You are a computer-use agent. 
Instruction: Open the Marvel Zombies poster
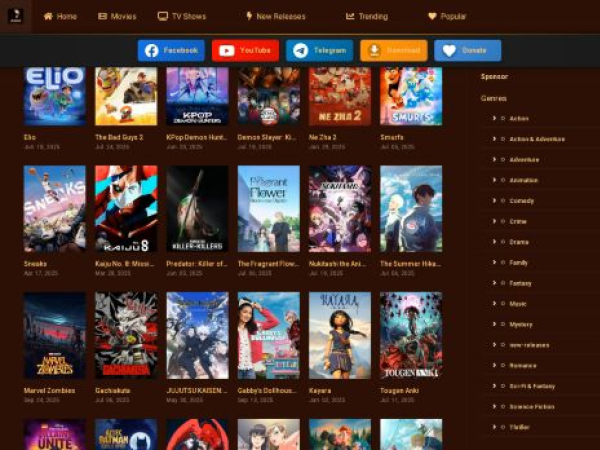tap(54, 335)
